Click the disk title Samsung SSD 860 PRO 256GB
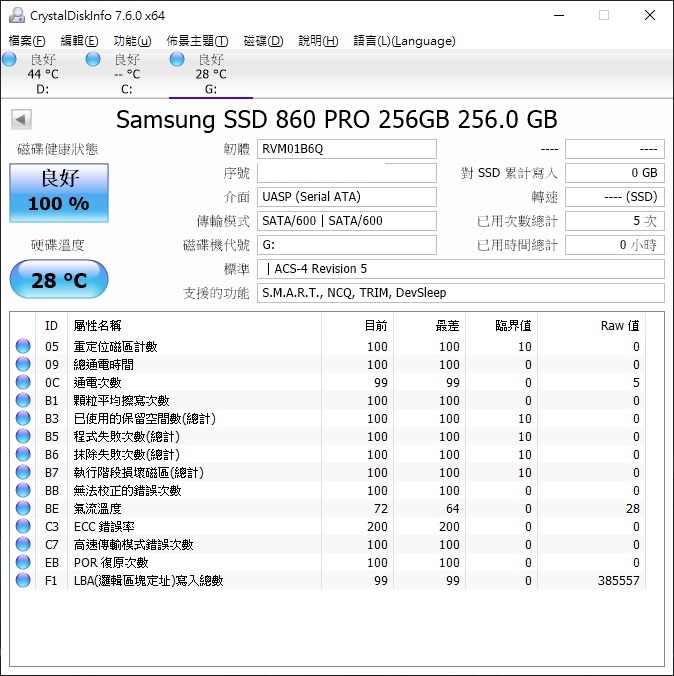The width and height of the screenshot is (674, 676). (x=282, y=119)
